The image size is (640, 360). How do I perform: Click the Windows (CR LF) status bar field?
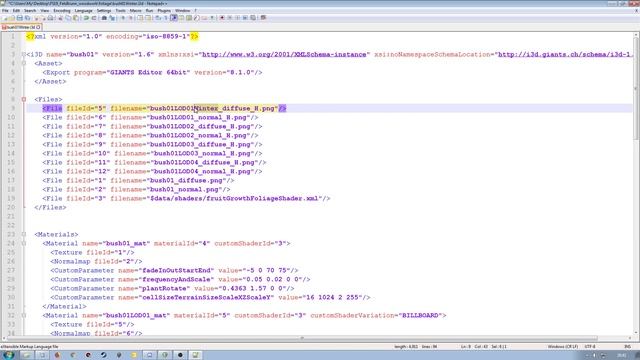point(562,347)
